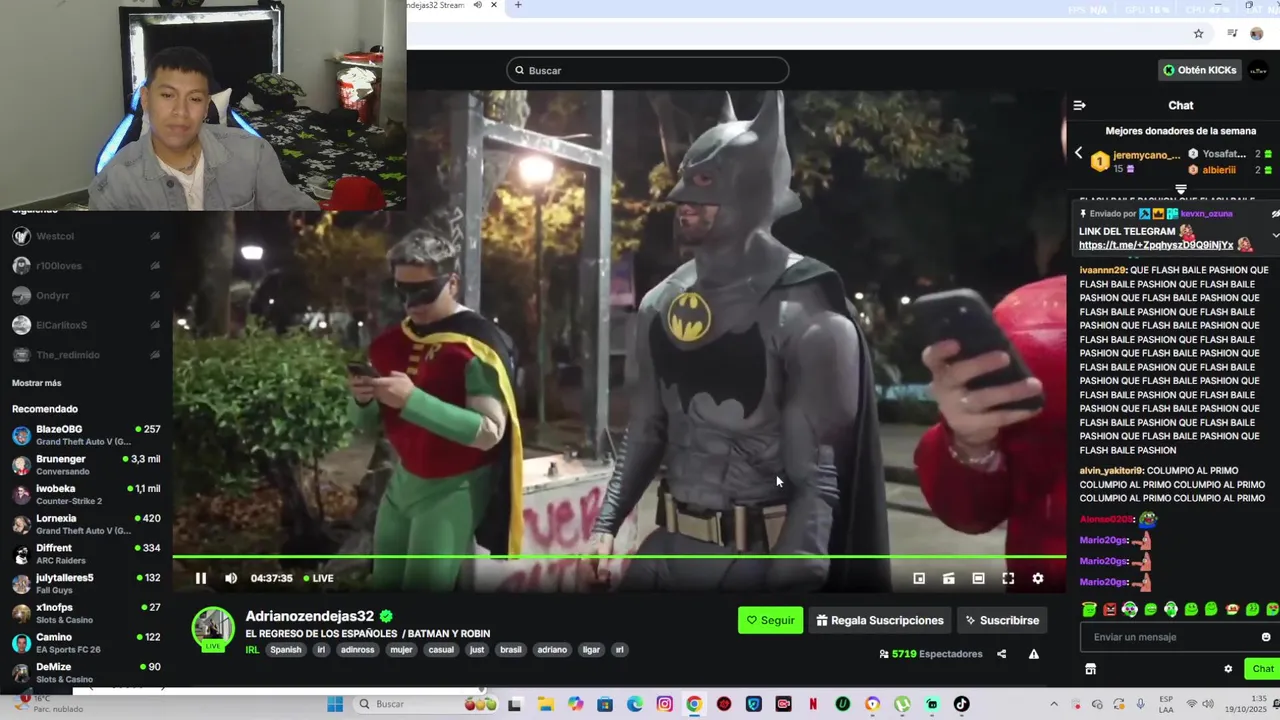Mute the player volume icon
This screenshot has width=1280, height=720.
tap(231, 578)
